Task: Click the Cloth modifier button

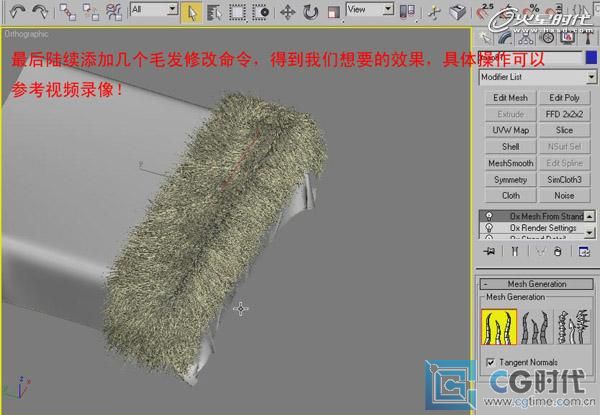Action: [x=510, y=196]
